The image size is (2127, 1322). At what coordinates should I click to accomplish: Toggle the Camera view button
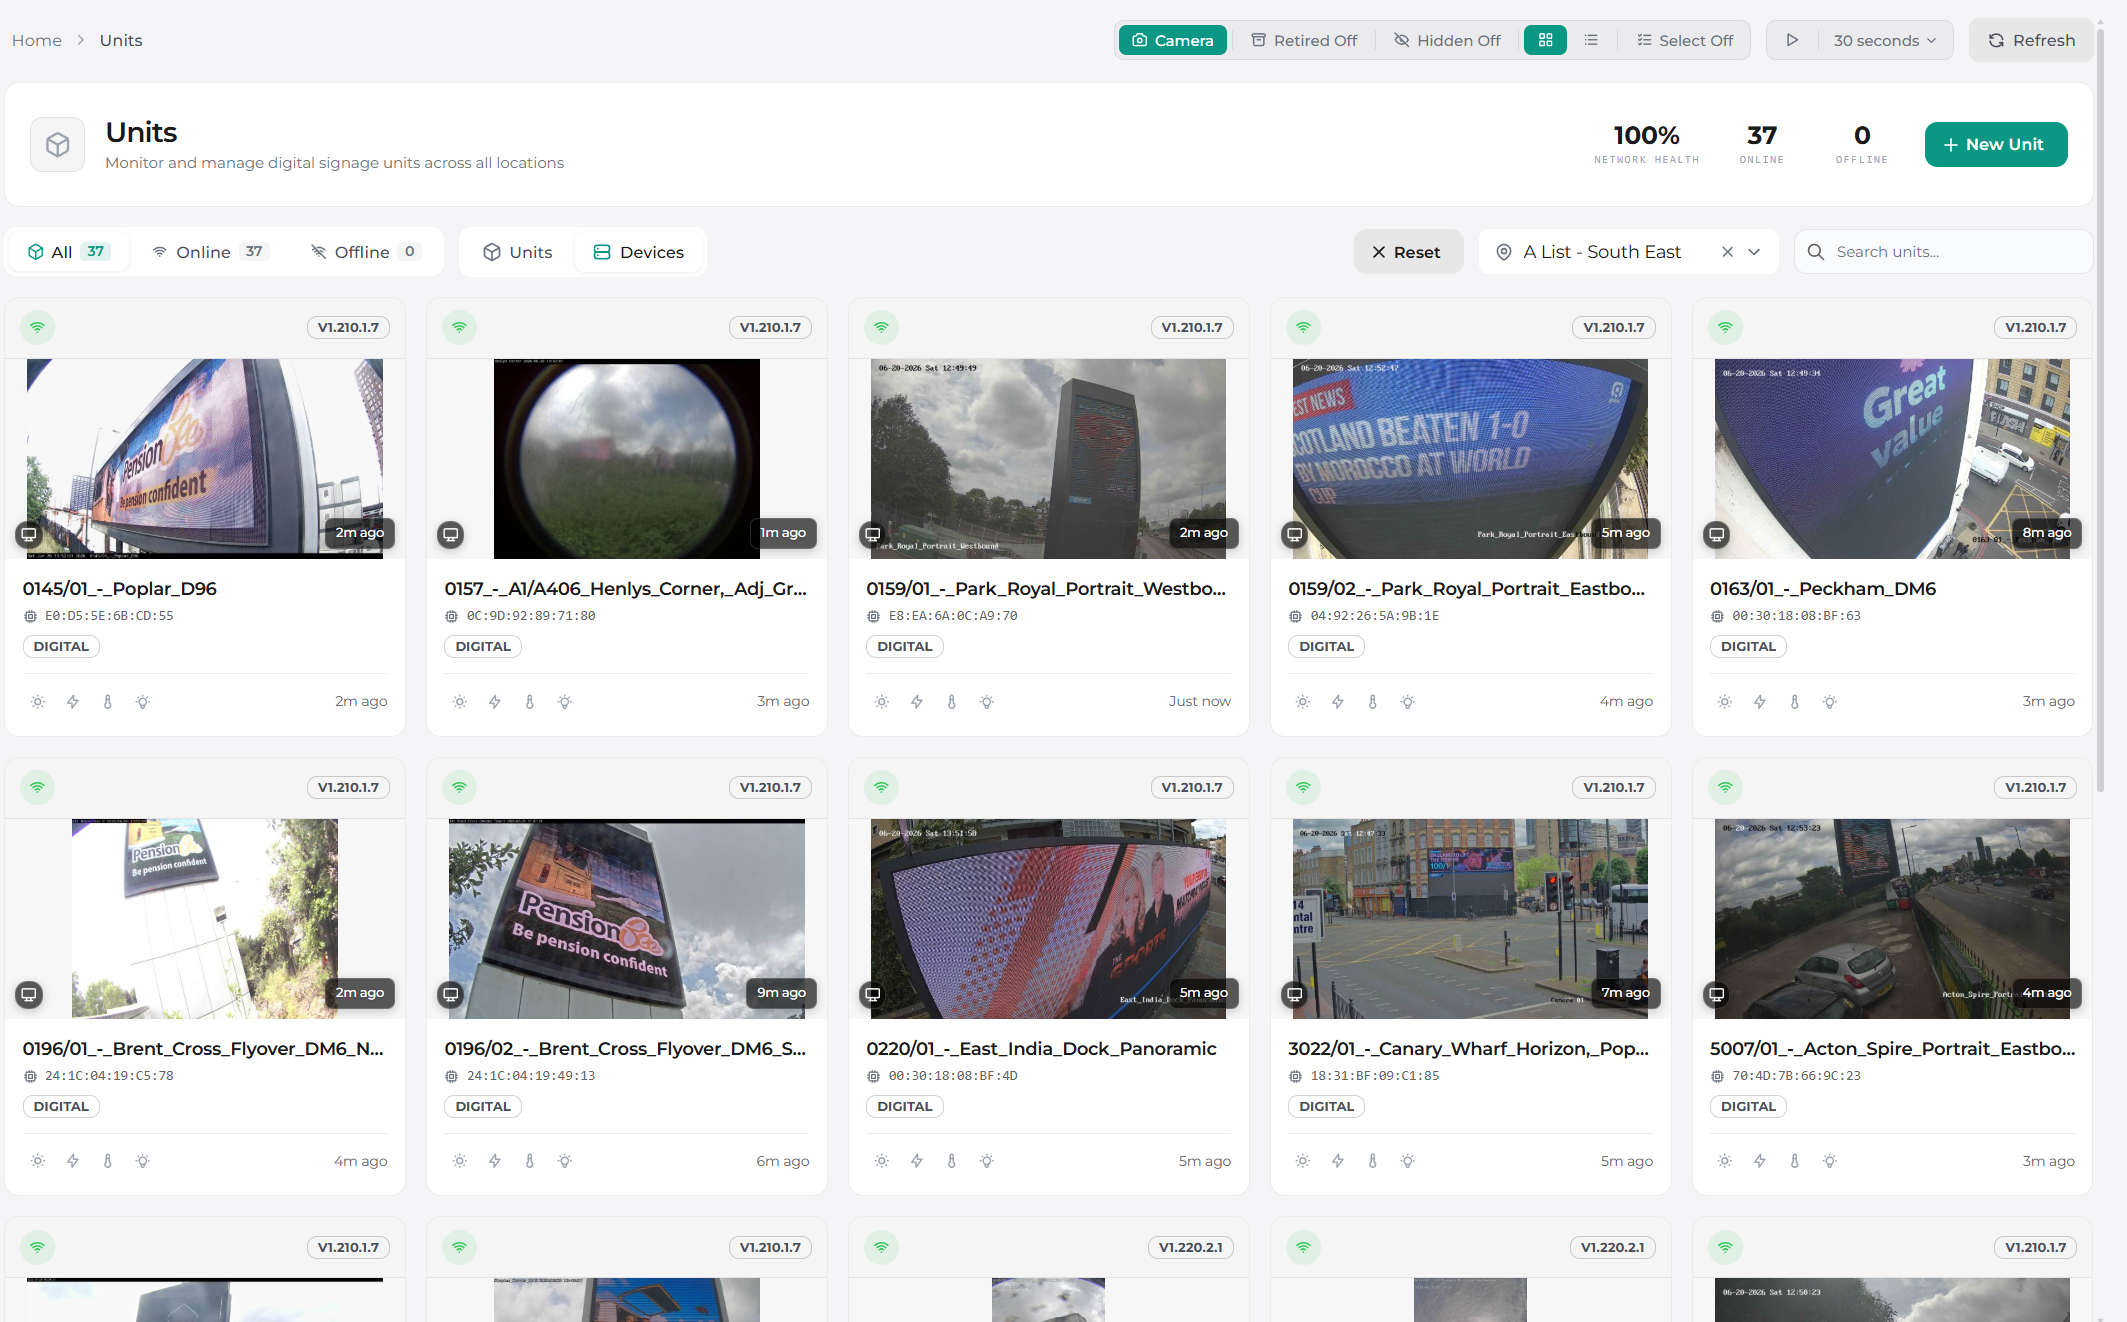point(1172,40)
